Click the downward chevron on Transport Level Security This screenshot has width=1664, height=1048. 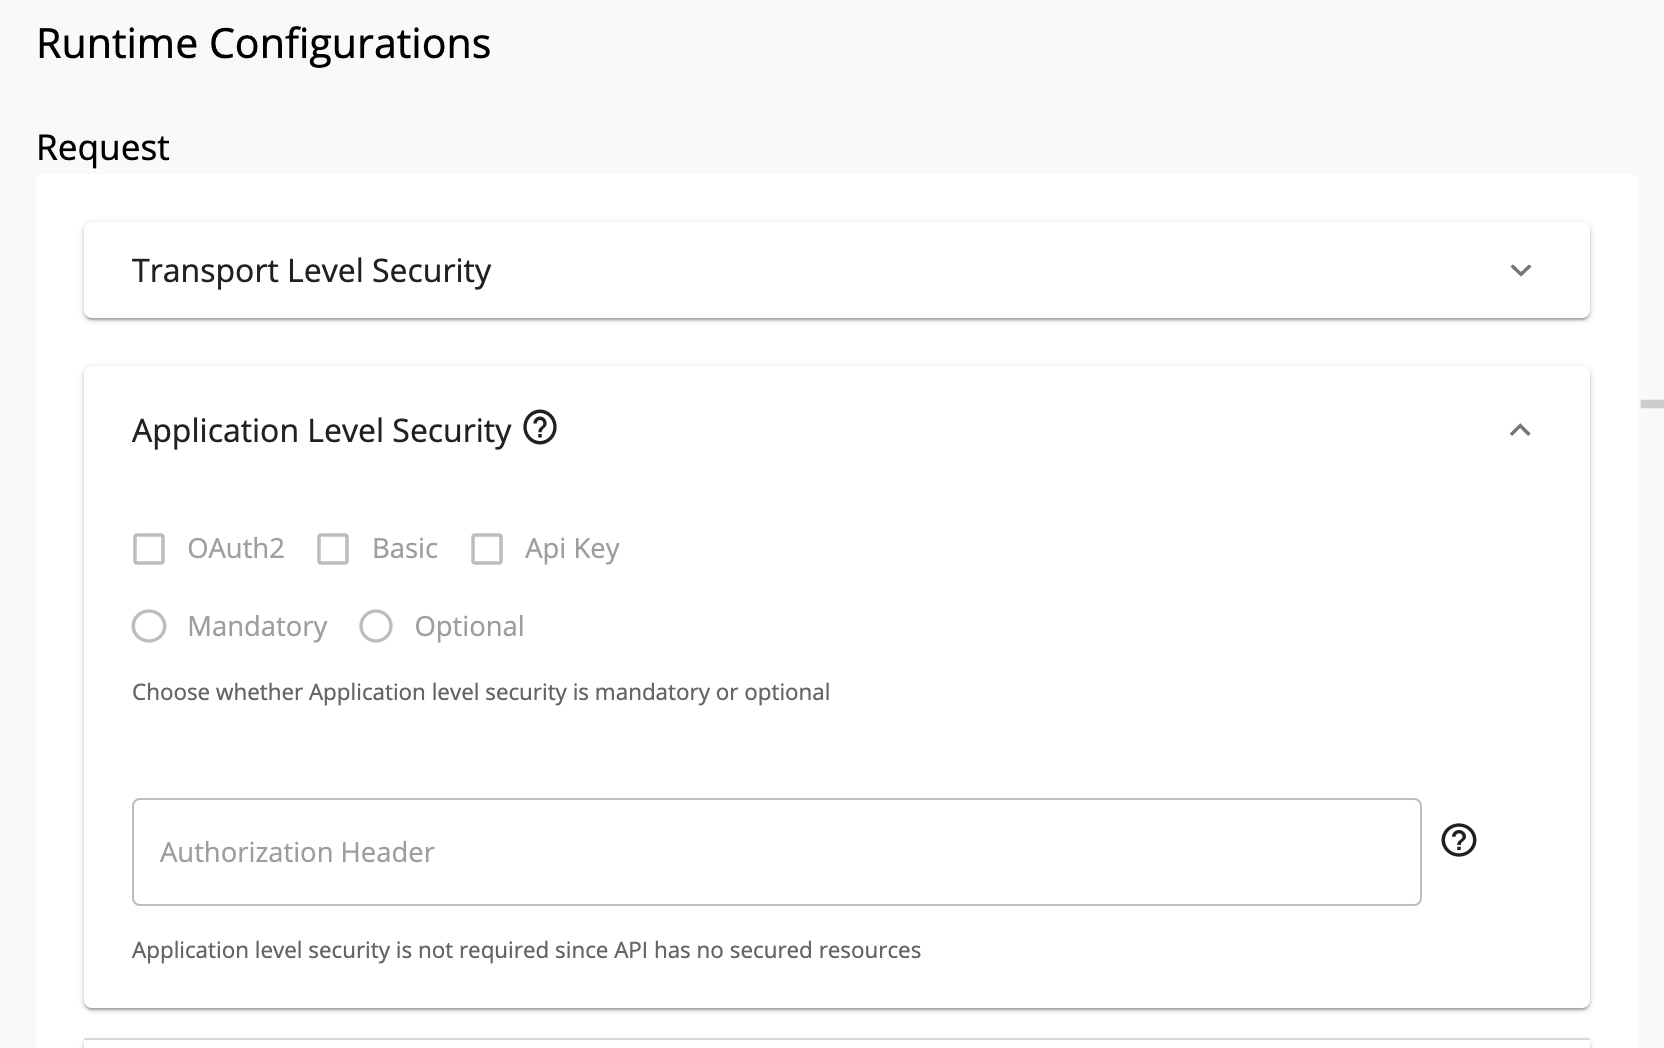(x=1521, y=269)
